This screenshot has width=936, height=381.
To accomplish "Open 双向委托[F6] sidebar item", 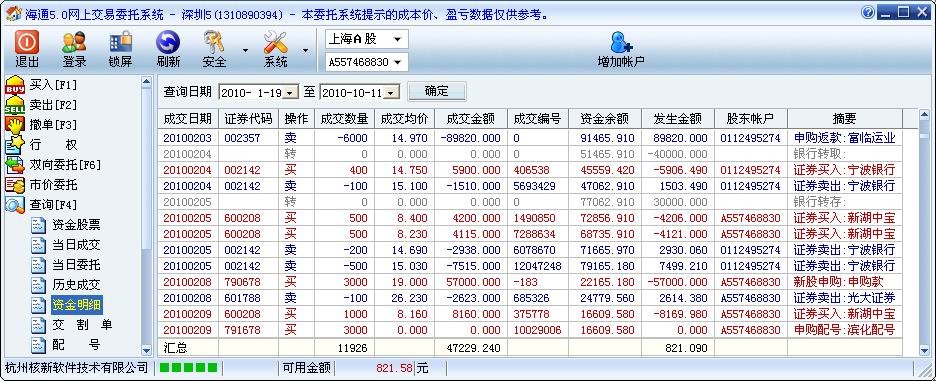I will 54,165.
